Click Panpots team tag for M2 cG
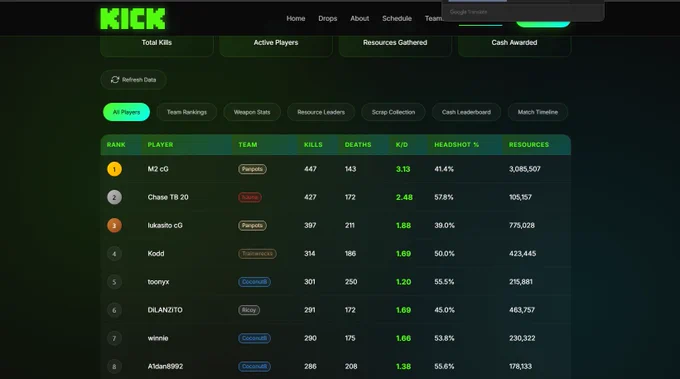This screenshot has height=379, width=680. (252, 169)
